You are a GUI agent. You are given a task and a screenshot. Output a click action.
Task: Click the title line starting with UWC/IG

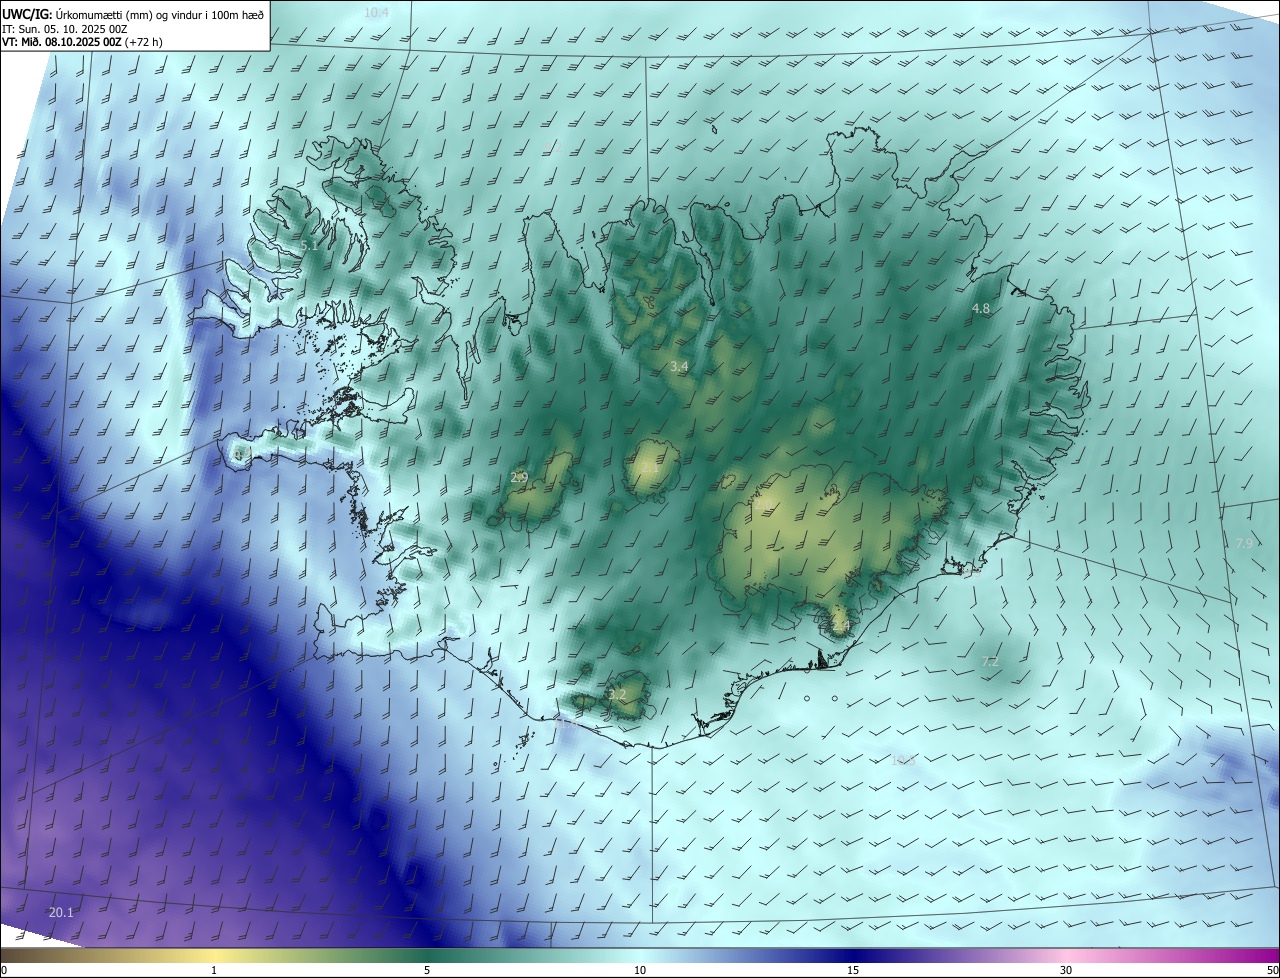point(133,13)
